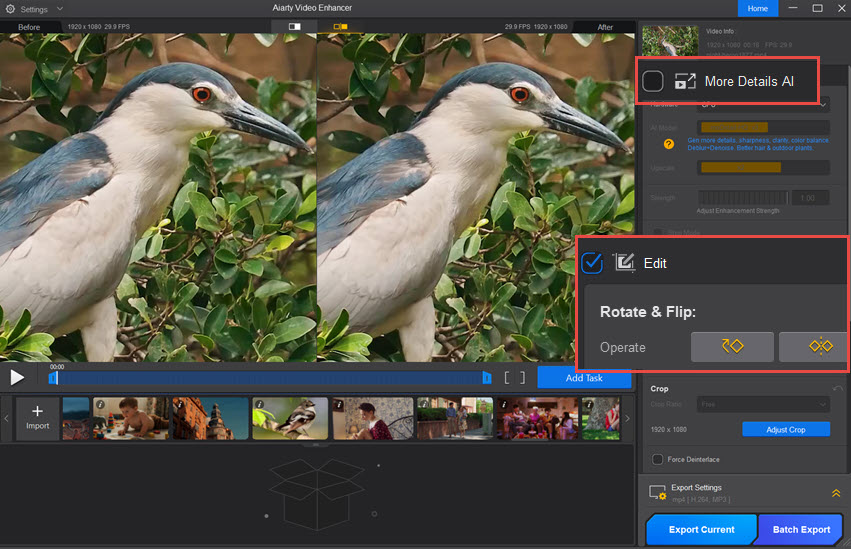Open info icon on small bird thumbnail
This screenshot has height=549, width=851.
click(x=259, y=404)
